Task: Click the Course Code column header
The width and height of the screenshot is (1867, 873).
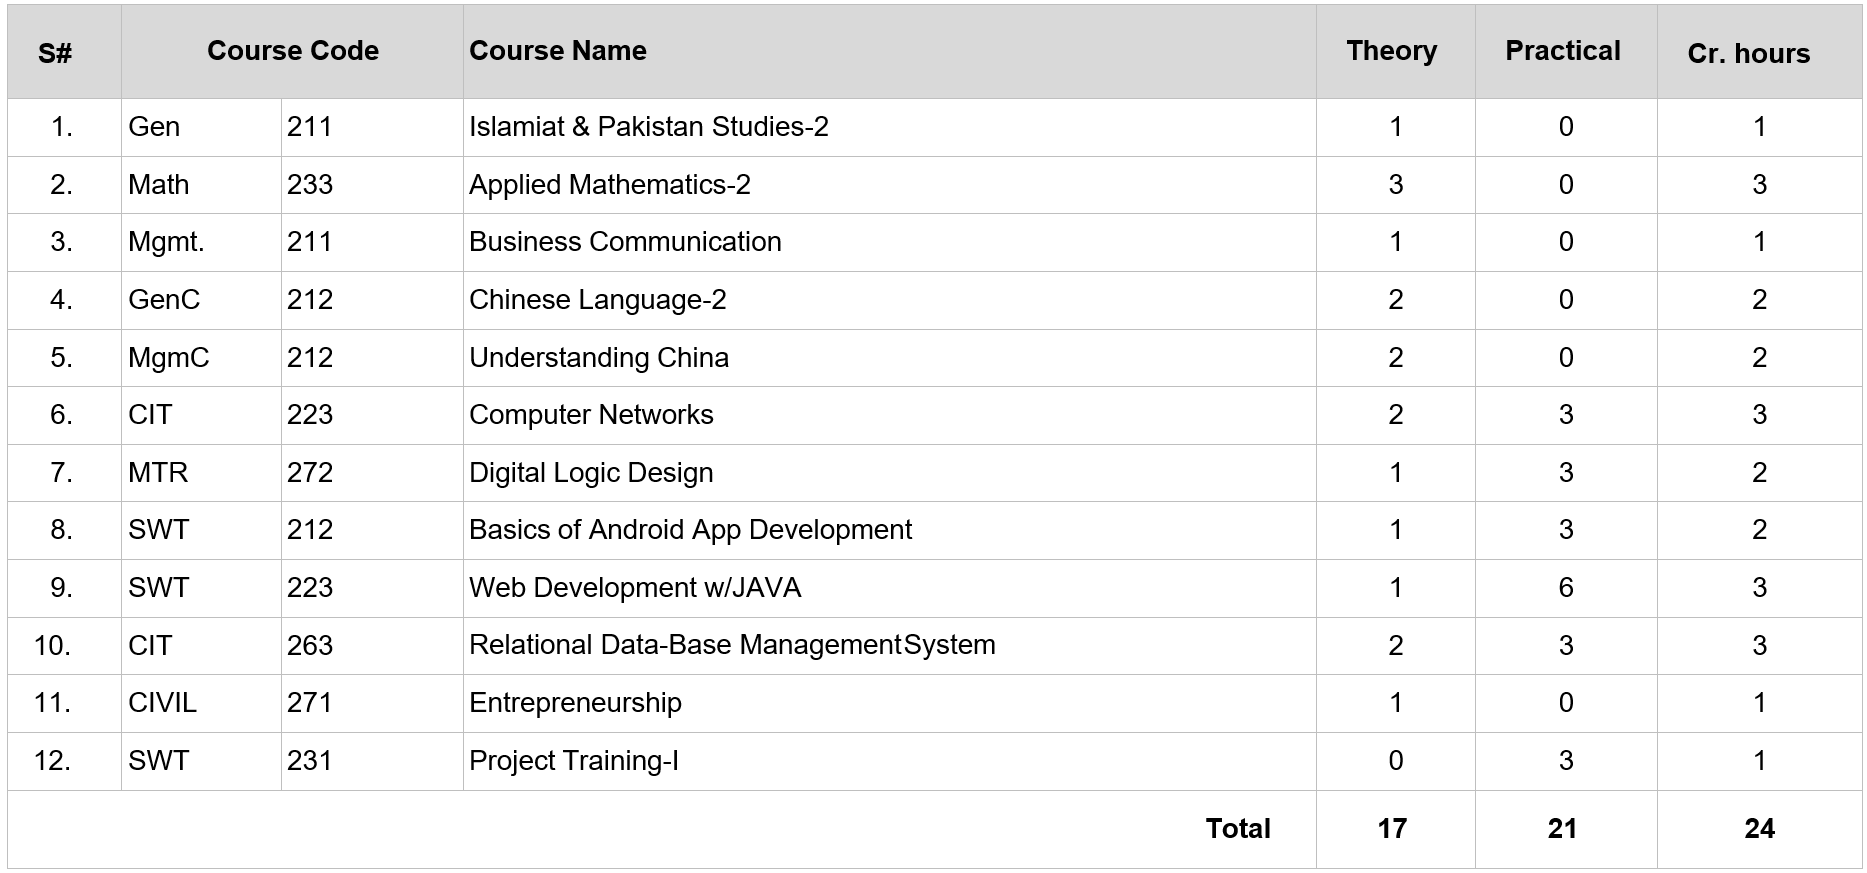Action: [x=292, y=51]
